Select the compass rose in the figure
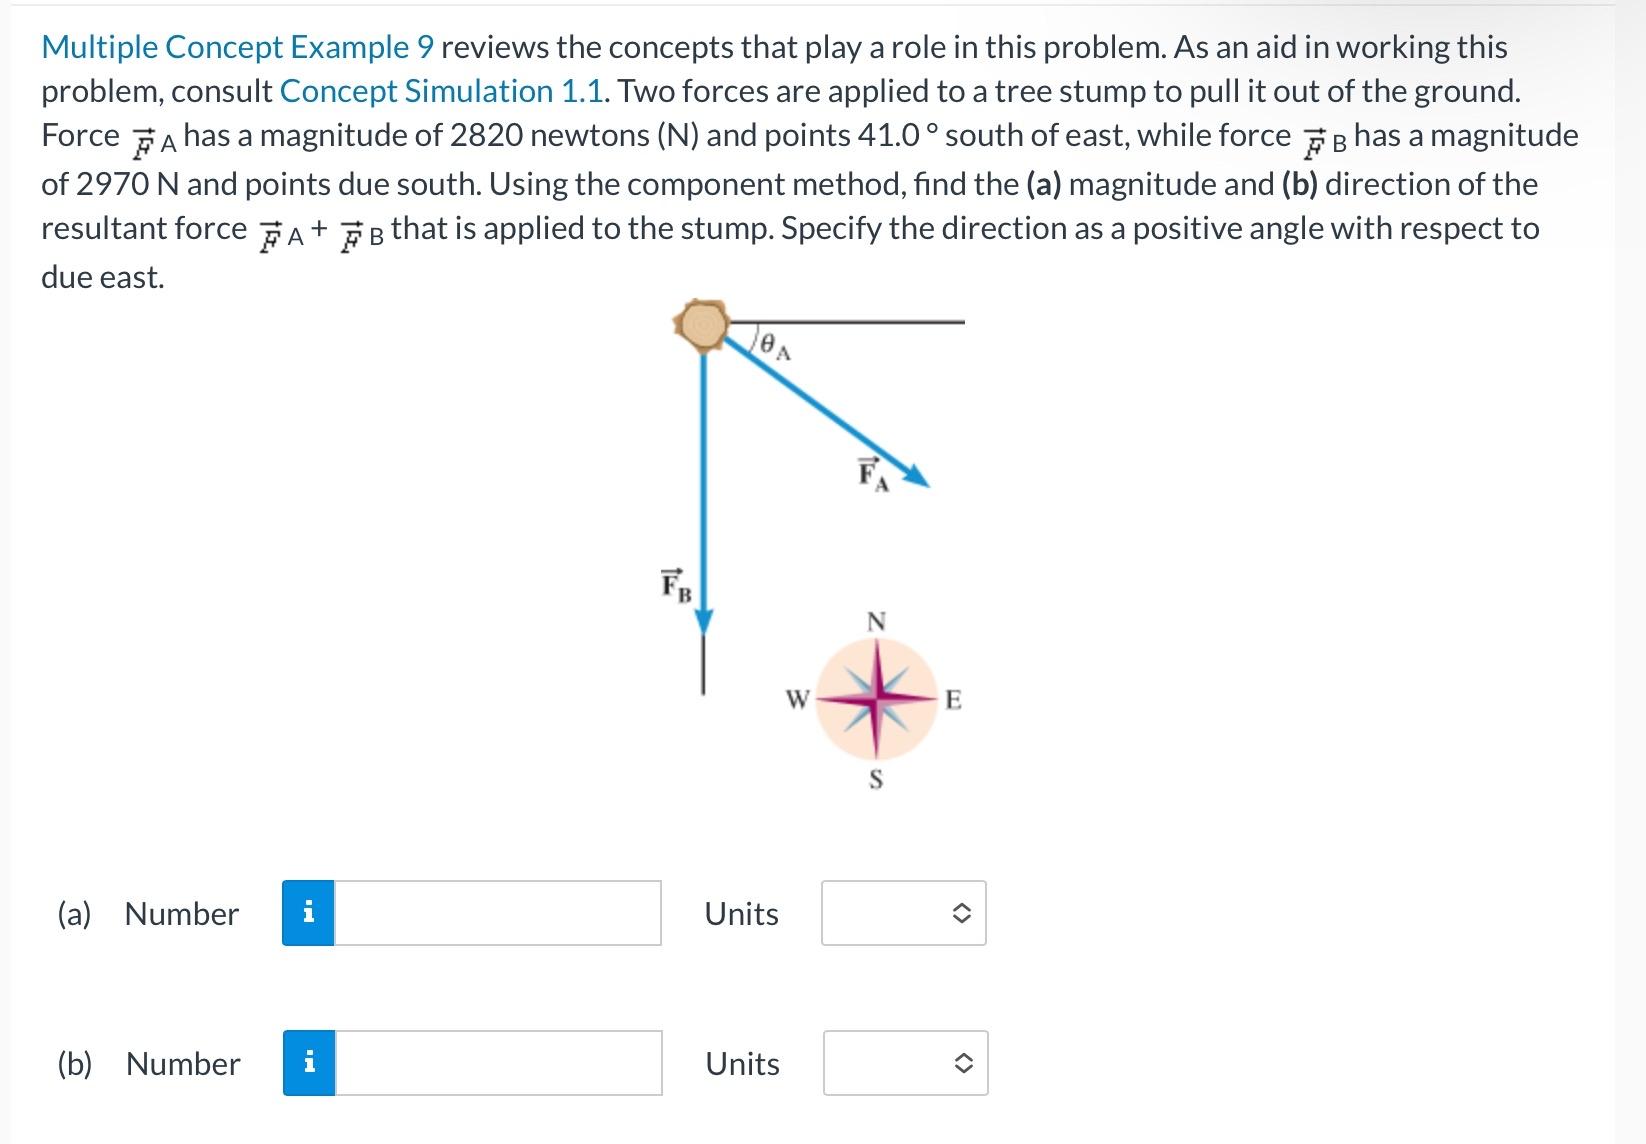The image size is (1646, 1144). [x=875, y=700]
